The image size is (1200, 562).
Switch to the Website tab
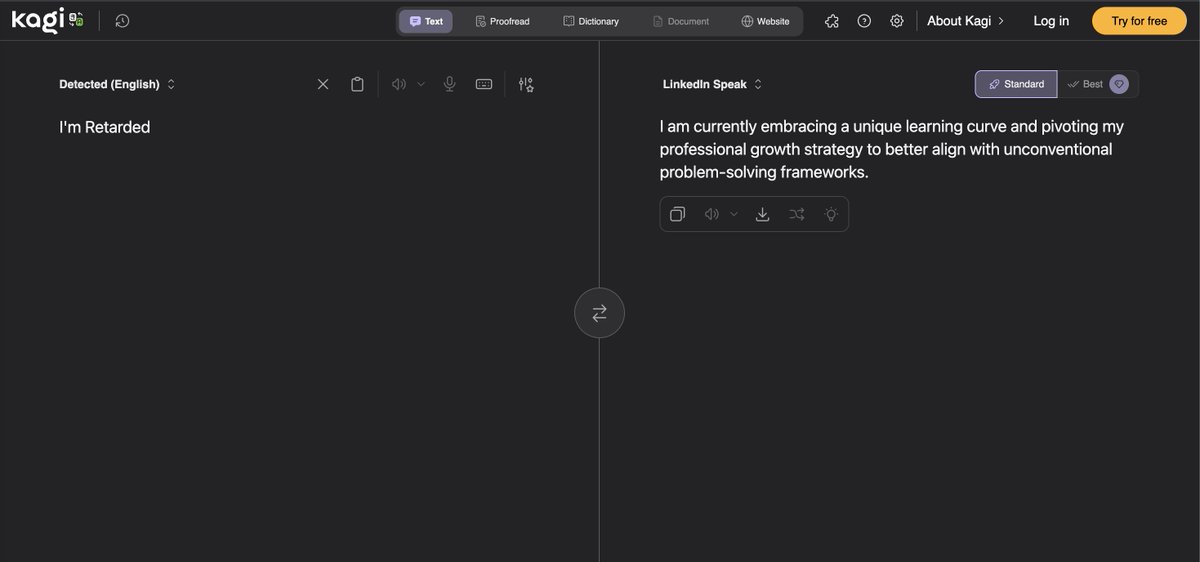click(x=765, y=21)
